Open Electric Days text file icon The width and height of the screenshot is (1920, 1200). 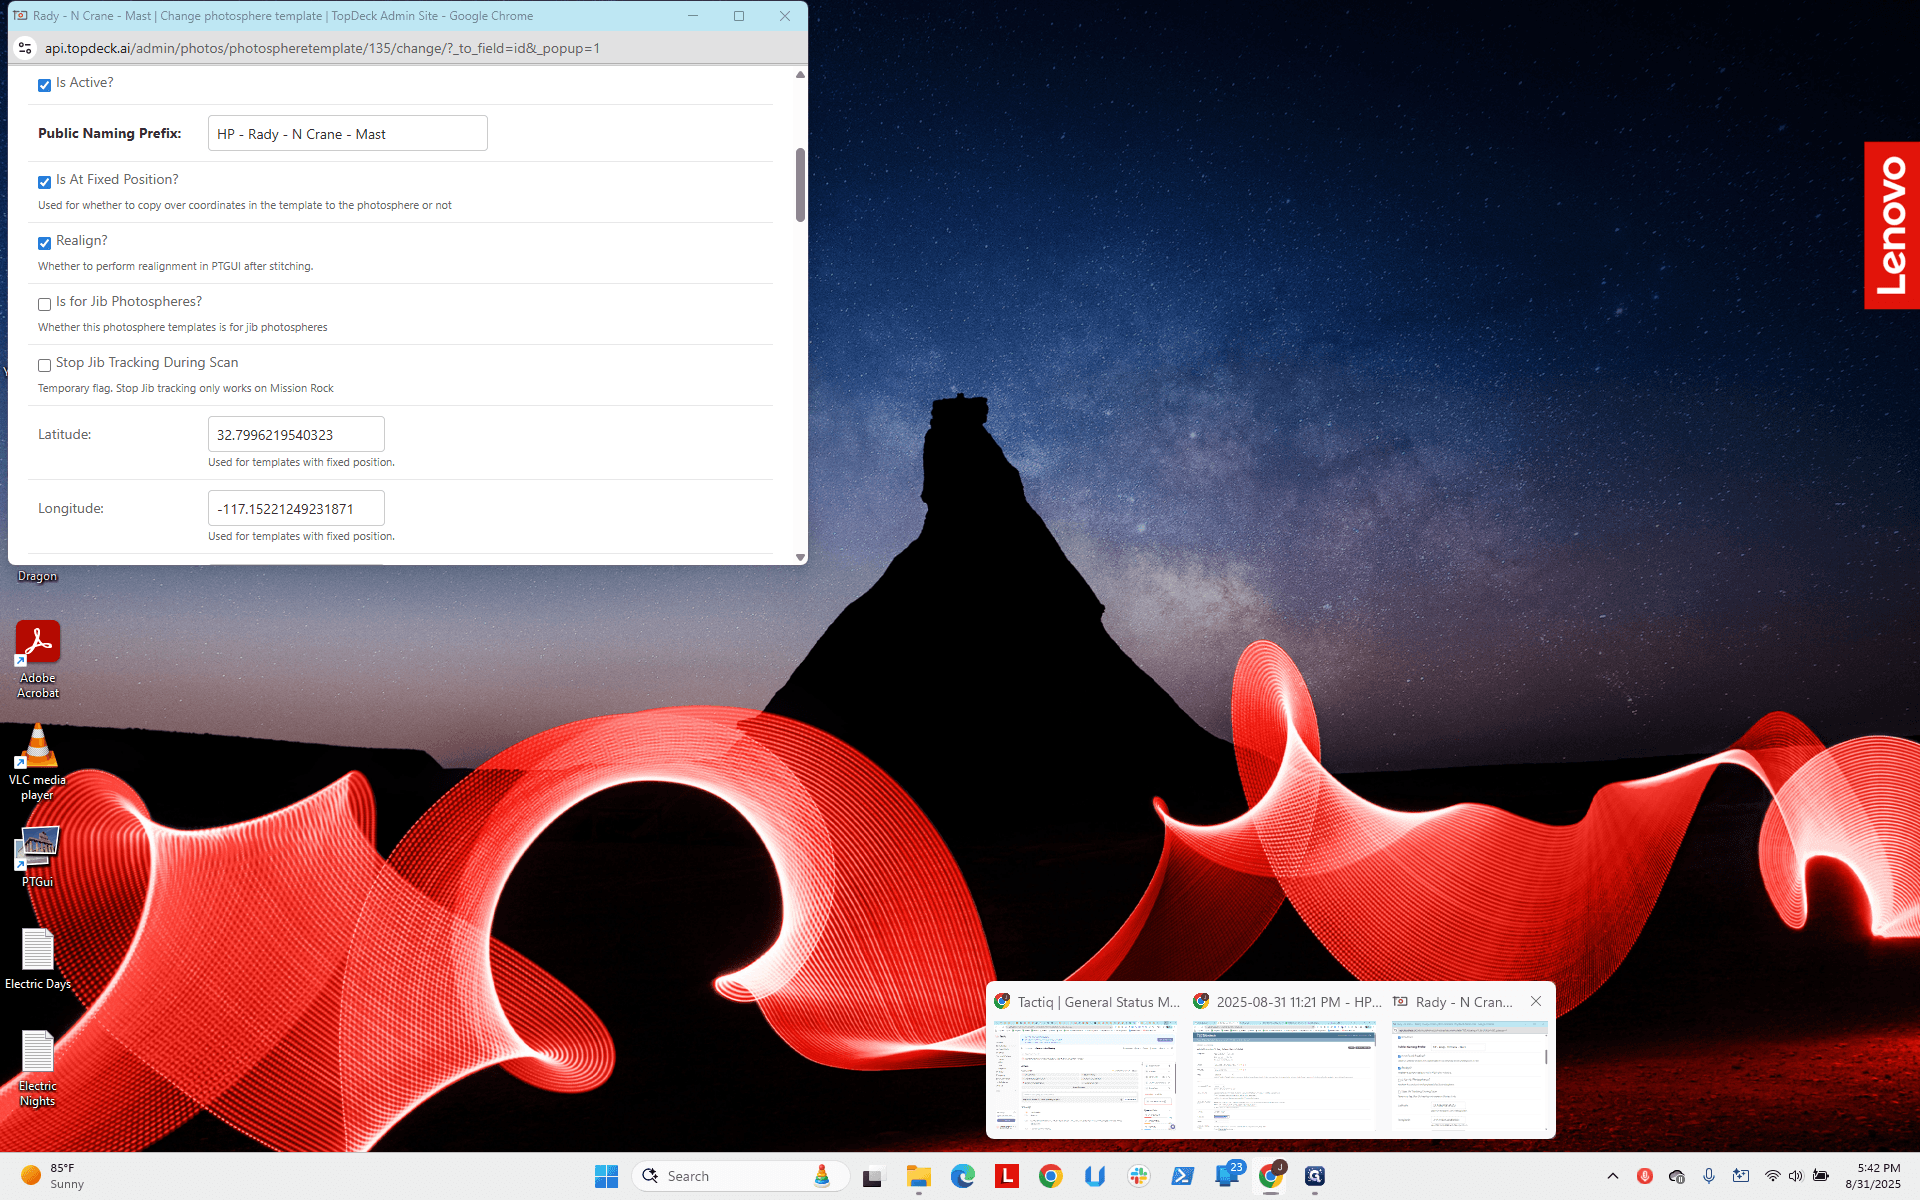pyautogui.click(x=38, y=959)
